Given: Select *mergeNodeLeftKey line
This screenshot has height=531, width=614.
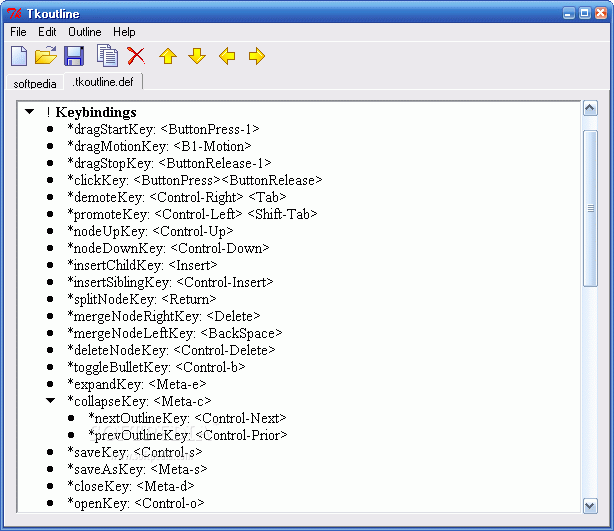Looking at the screenshot, I should (175, 333).
